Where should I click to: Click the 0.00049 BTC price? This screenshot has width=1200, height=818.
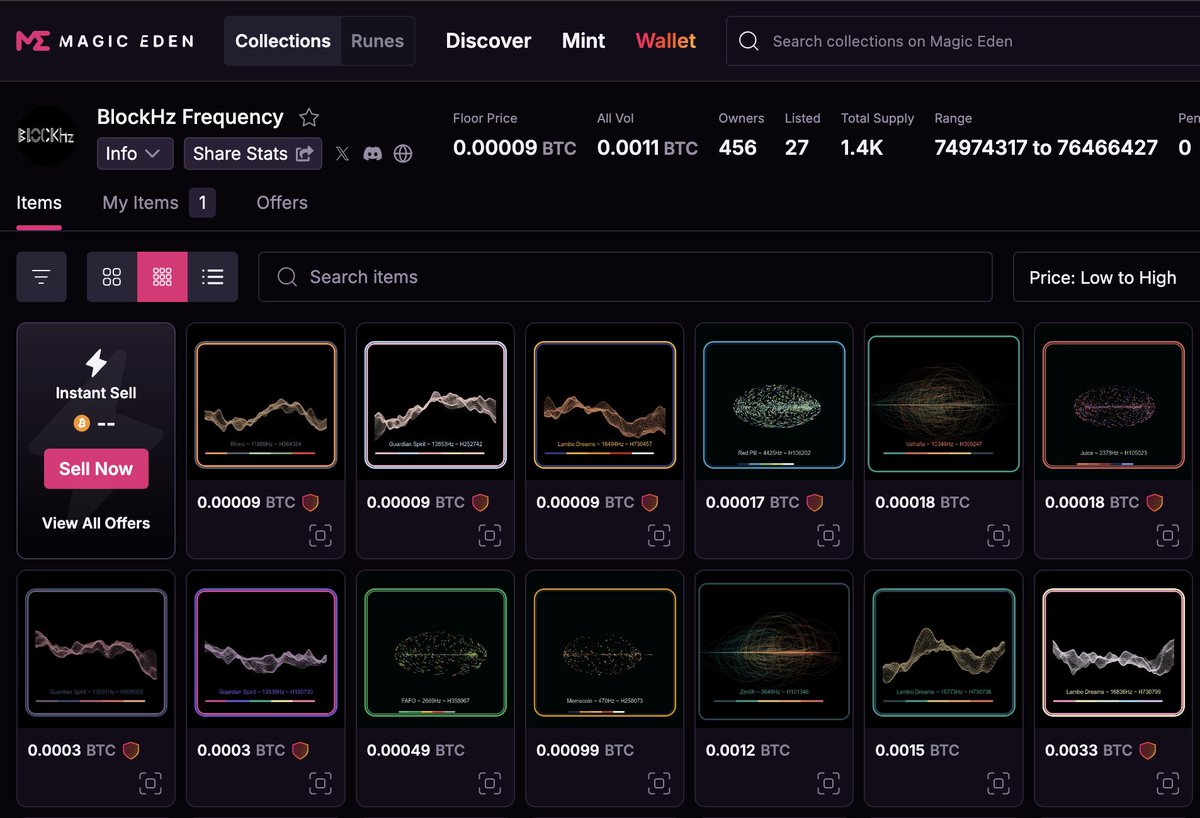[415, 750]
